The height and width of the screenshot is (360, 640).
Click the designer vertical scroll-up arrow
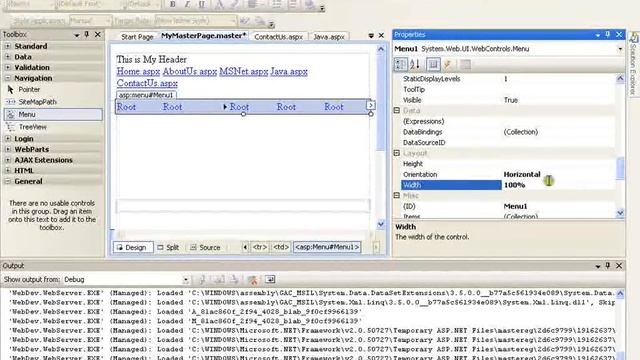click(381, 49)
